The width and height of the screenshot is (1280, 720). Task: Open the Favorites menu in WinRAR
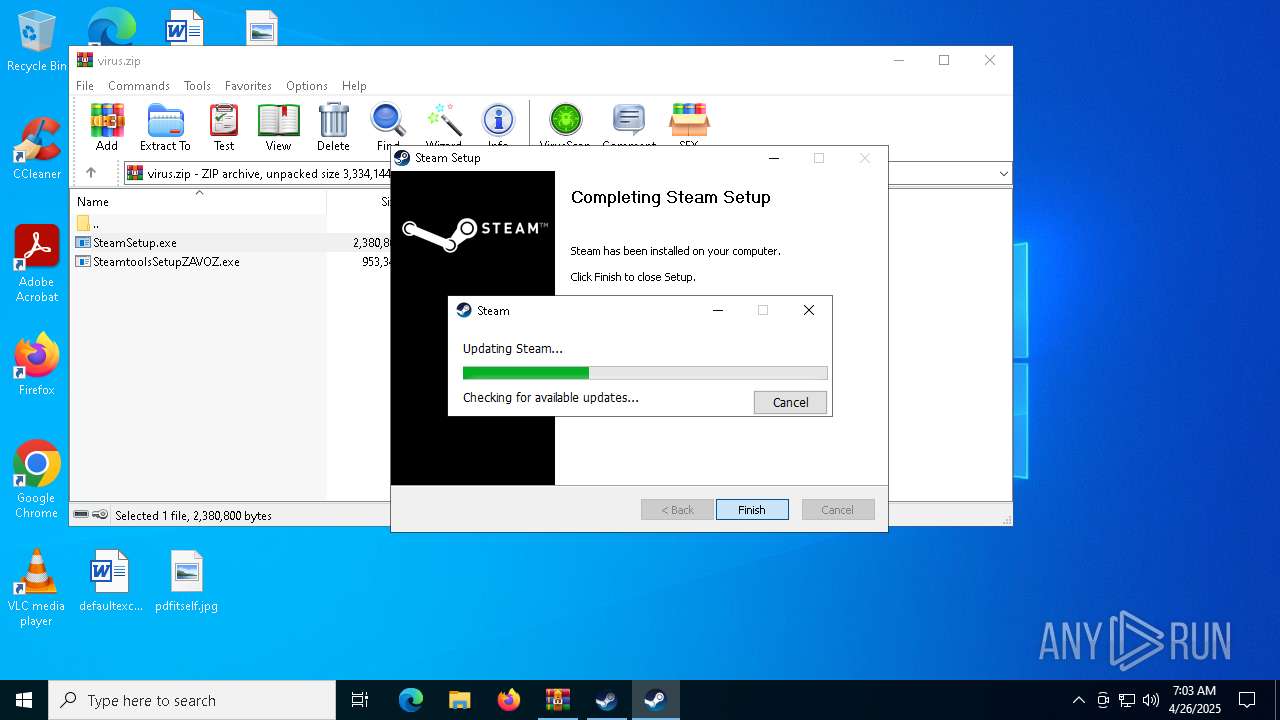pos(248,86)
